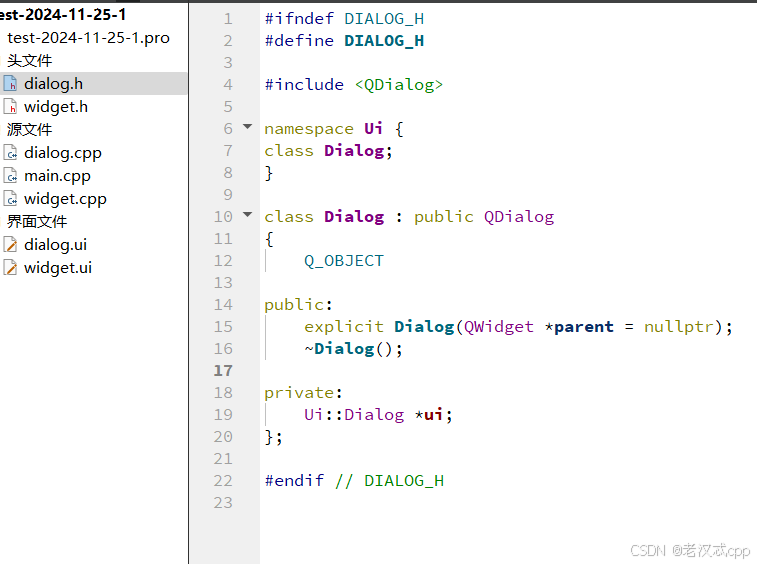Click QWidget in the constructor parameter

coord(499,327)
